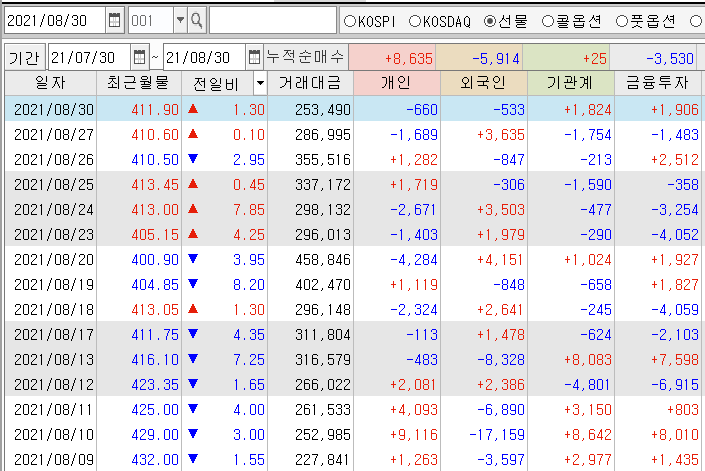Select the 2021/08/13 row date
Screen dimensions: 705x471
point(54,360)
